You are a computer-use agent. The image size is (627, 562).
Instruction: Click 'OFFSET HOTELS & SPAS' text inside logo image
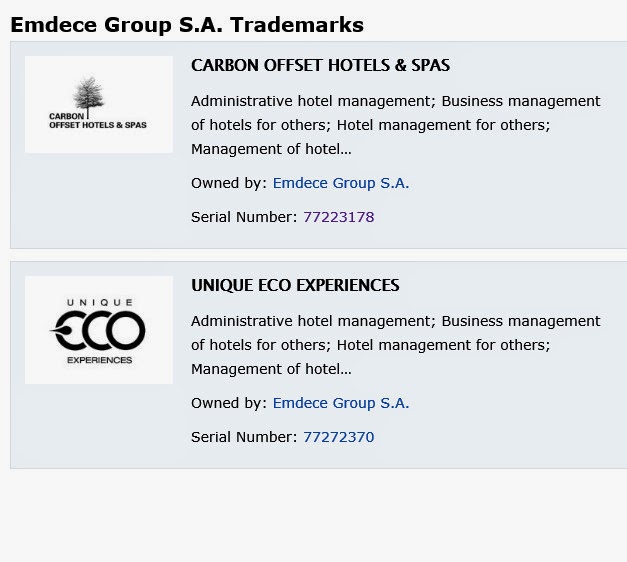point(98,125)
